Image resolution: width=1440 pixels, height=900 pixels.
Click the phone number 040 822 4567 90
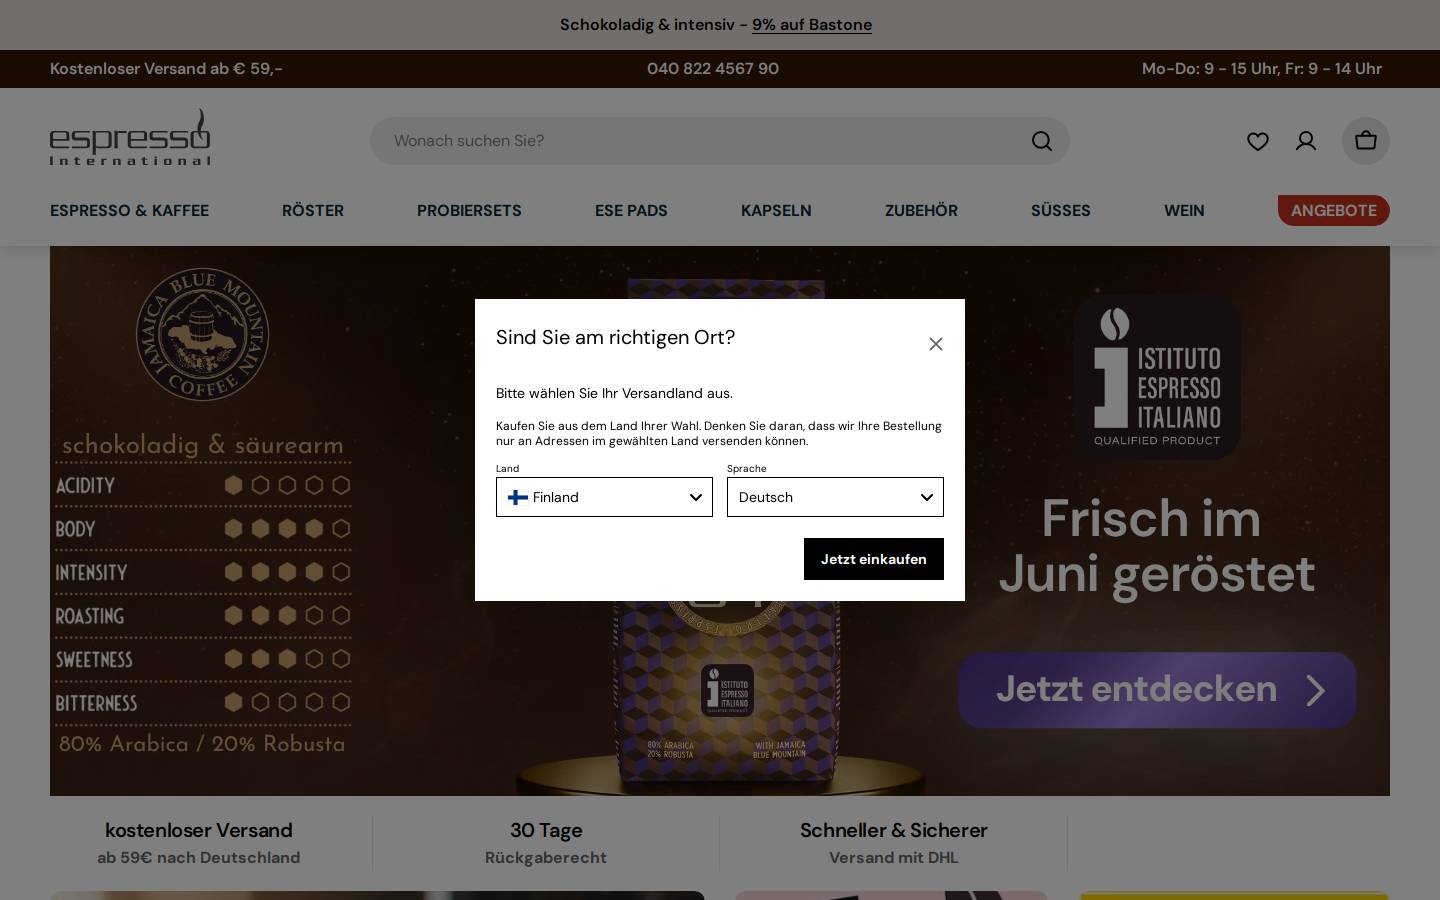coord(713,69)
